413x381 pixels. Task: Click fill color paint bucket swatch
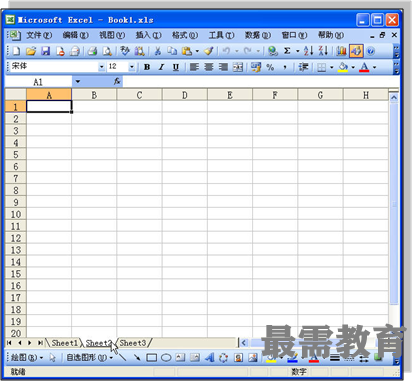(343, 67)
